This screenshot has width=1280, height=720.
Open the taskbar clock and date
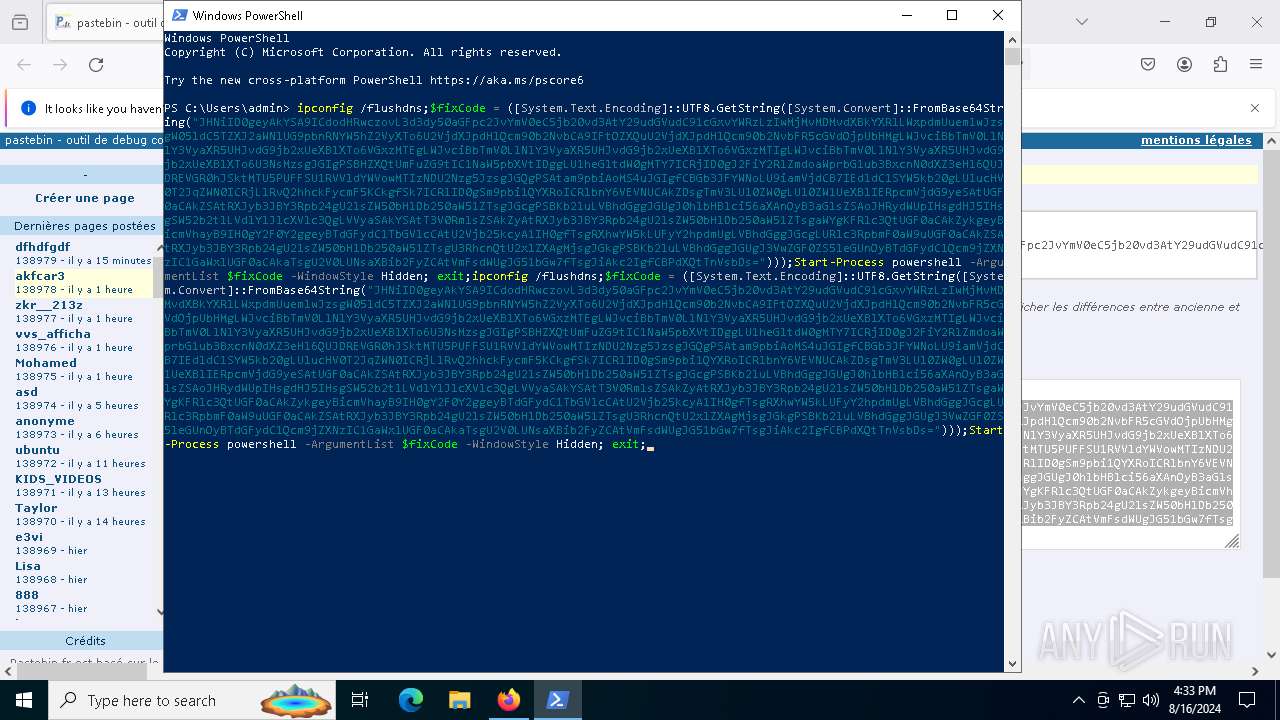pyautogui.click(x=1195, y=700)
